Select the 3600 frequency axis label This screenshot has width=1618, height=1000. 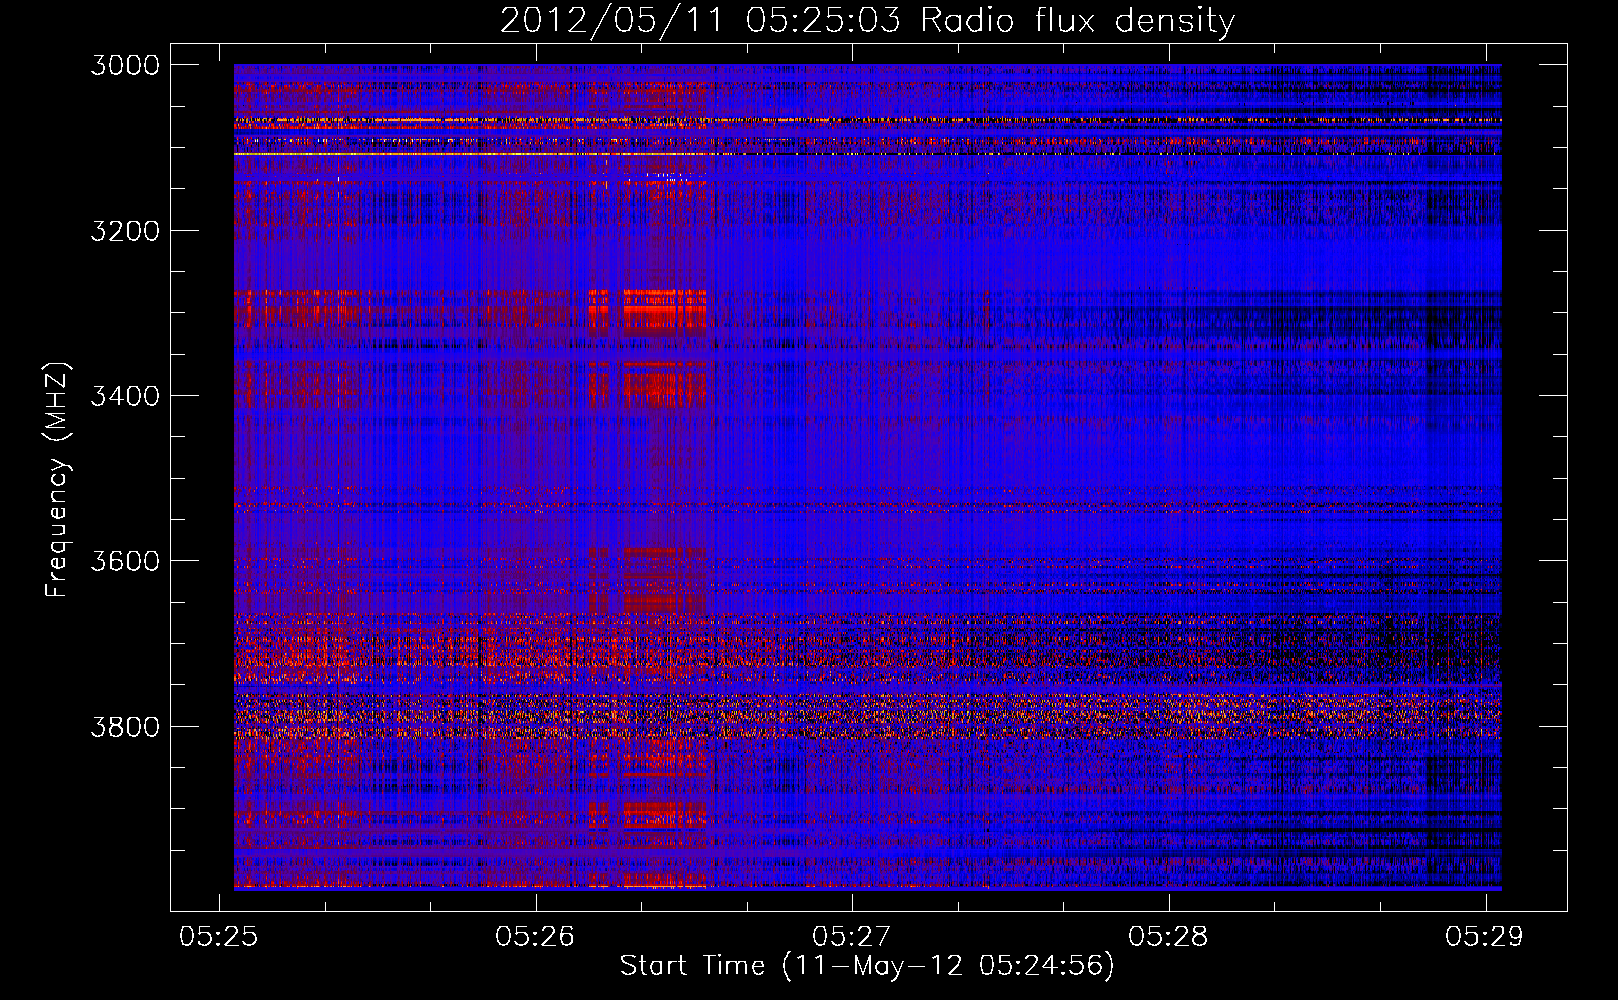[125, 561]
